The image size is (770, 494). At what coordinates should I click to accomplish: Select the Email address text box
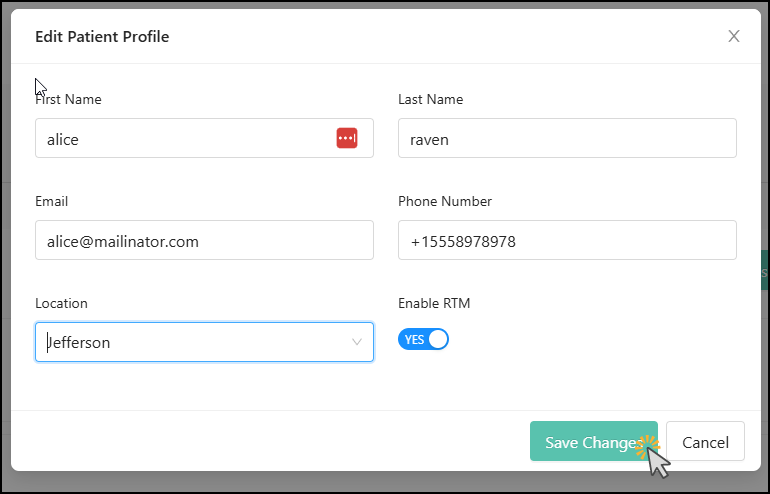pos(204,241)
